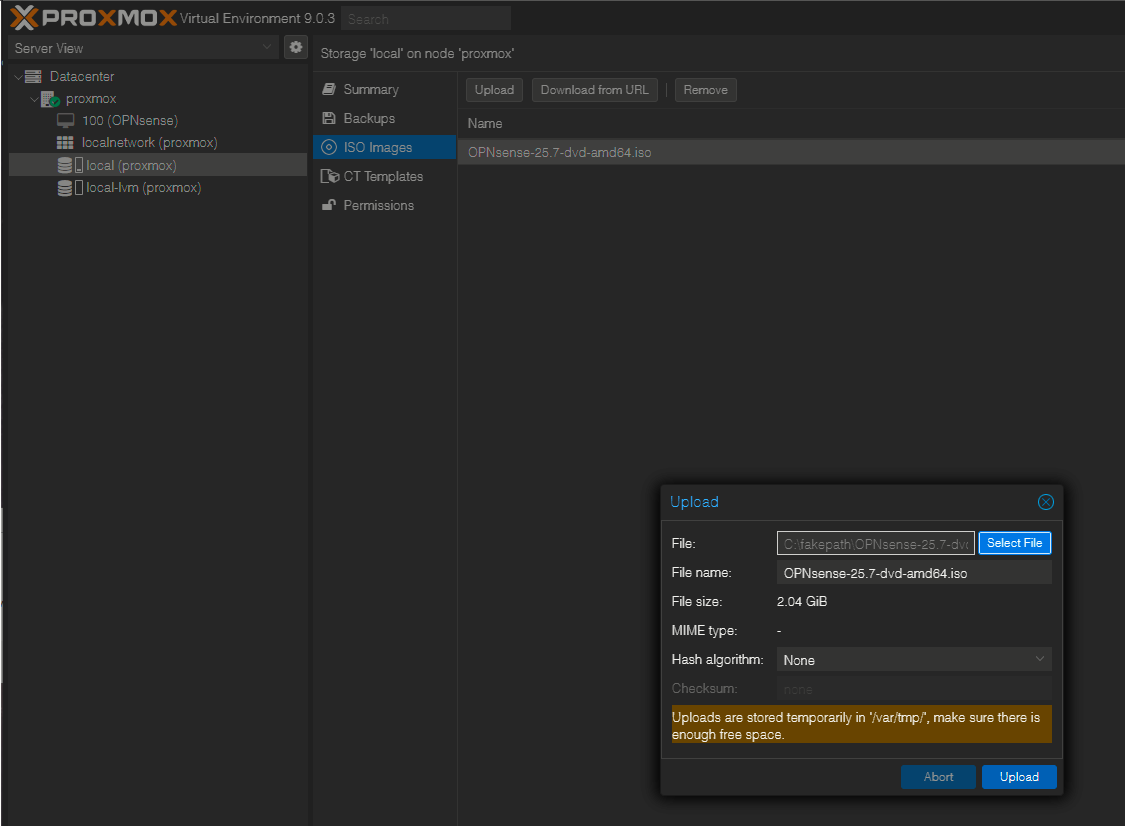Open the Backups tab

pyautogui.click(x=385, y=118)
